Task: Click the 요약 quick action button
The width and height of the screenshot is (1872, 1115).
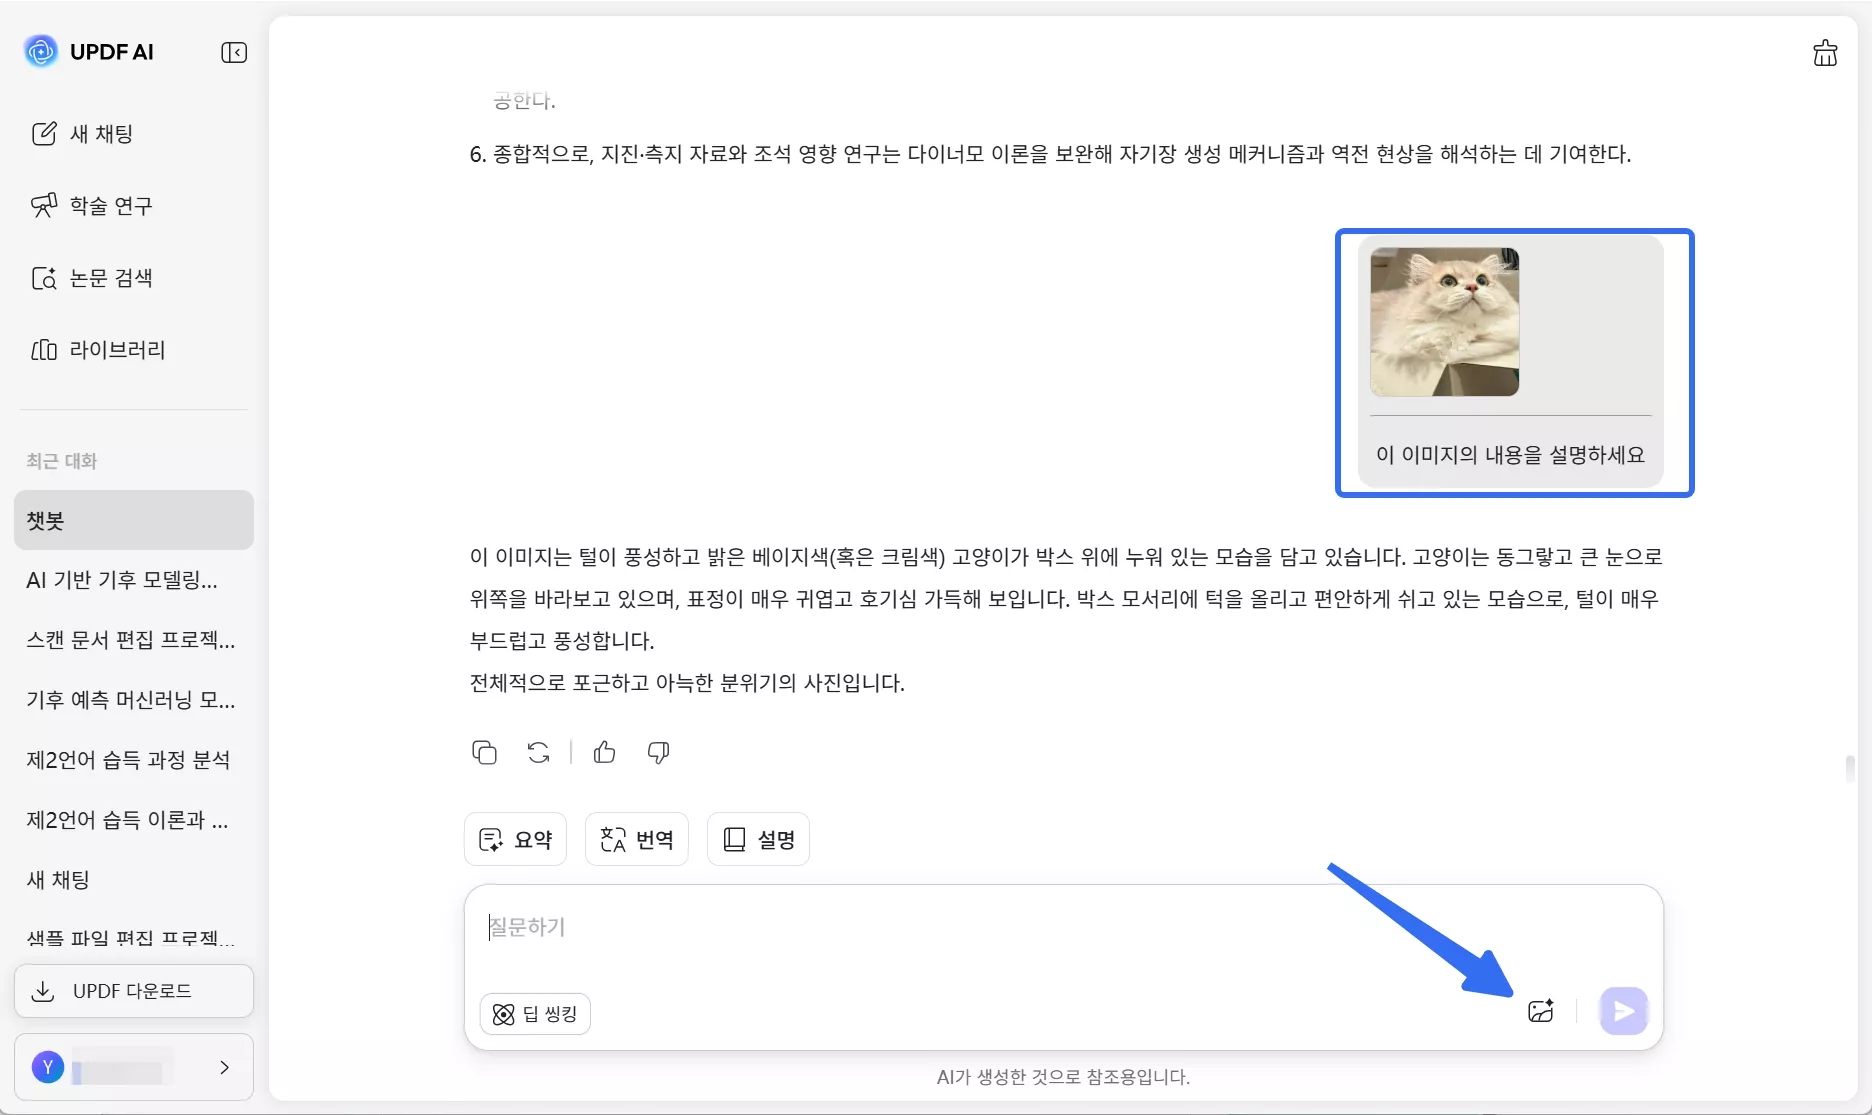Action: (515, 838)
